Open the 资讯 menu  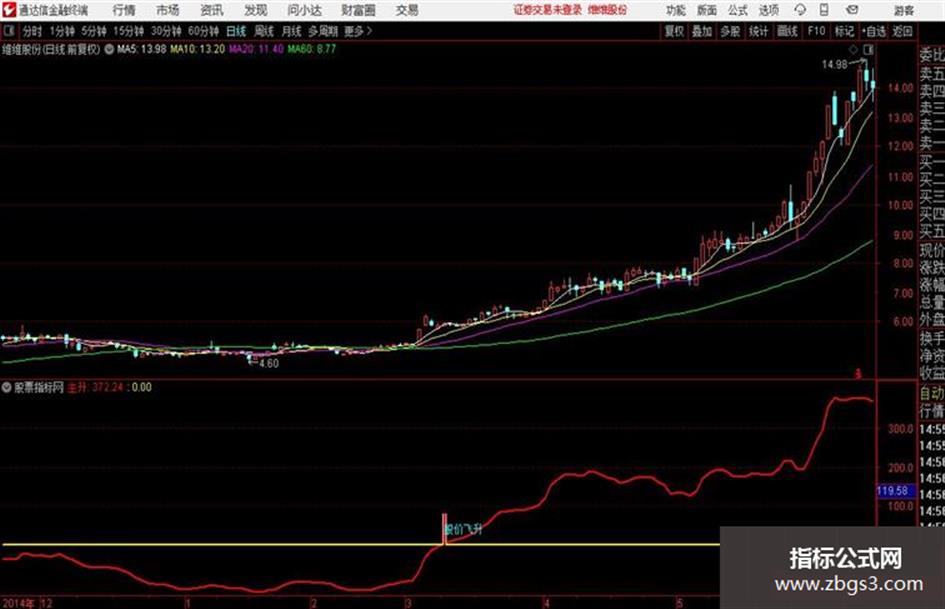[x=212, y=10]
